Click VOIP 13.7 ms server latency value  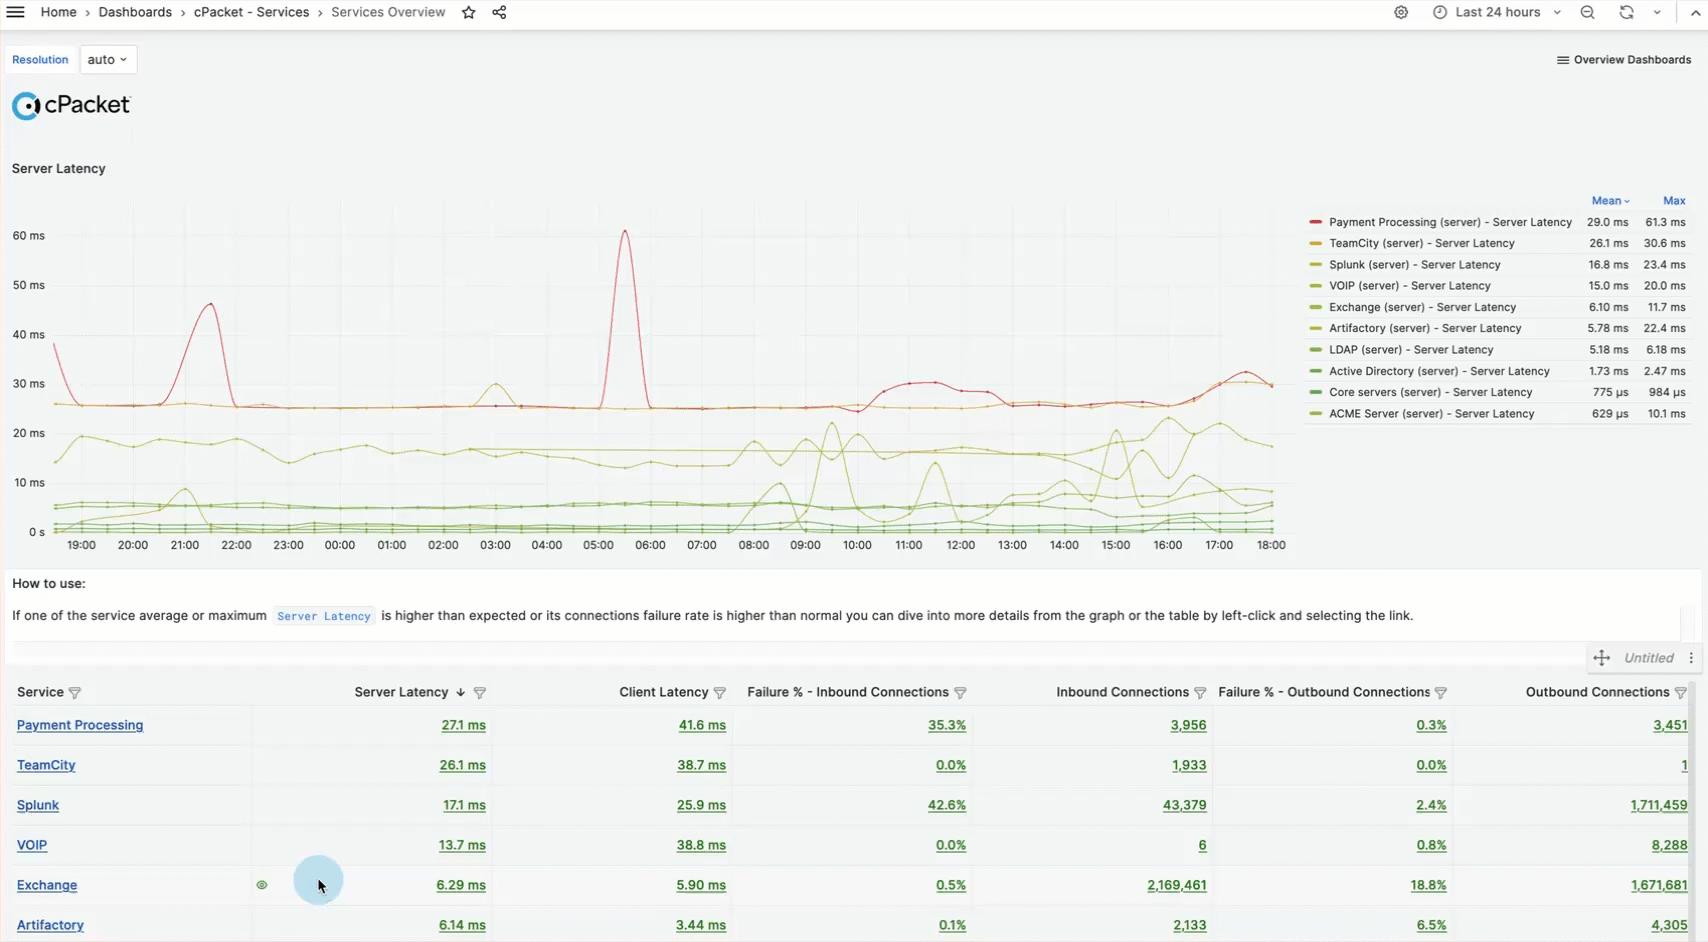tap(462, 845)
